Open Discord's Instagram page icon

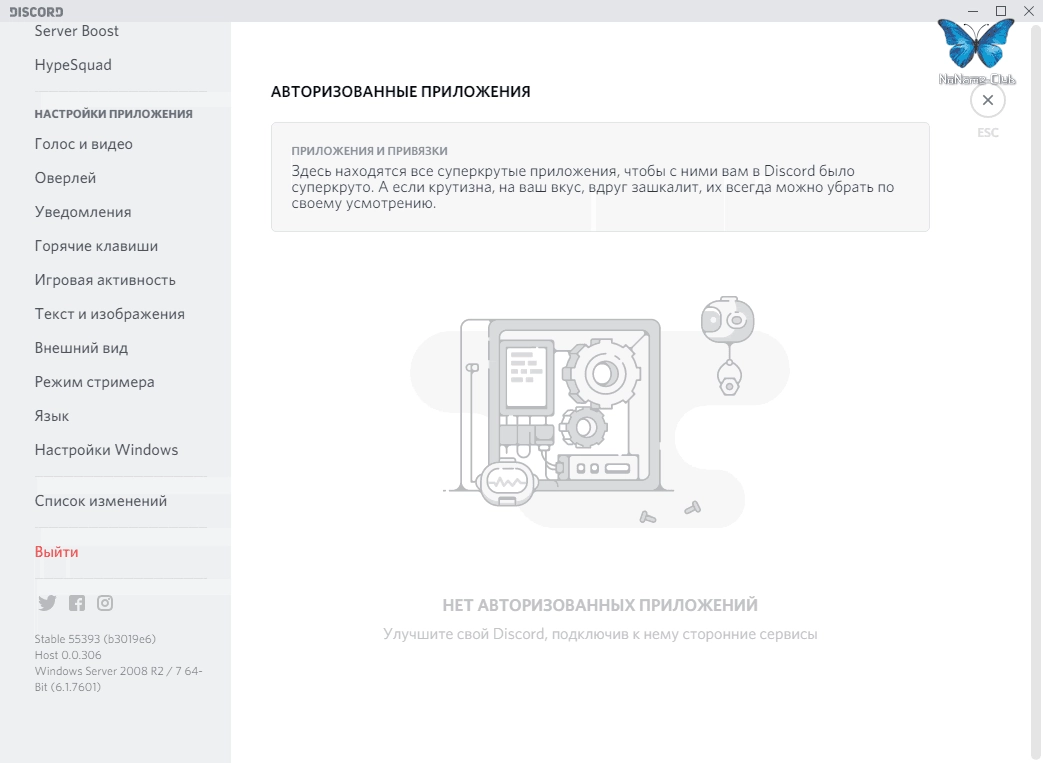pyautogui.click(x=105, y=603)
